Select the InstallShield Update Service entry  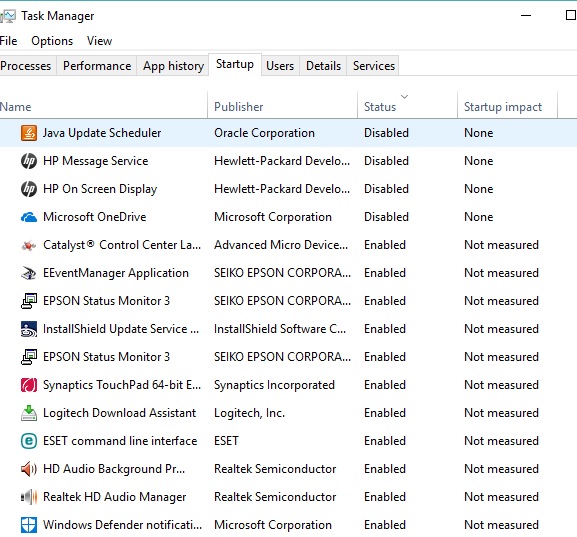(x=121, y=329)
